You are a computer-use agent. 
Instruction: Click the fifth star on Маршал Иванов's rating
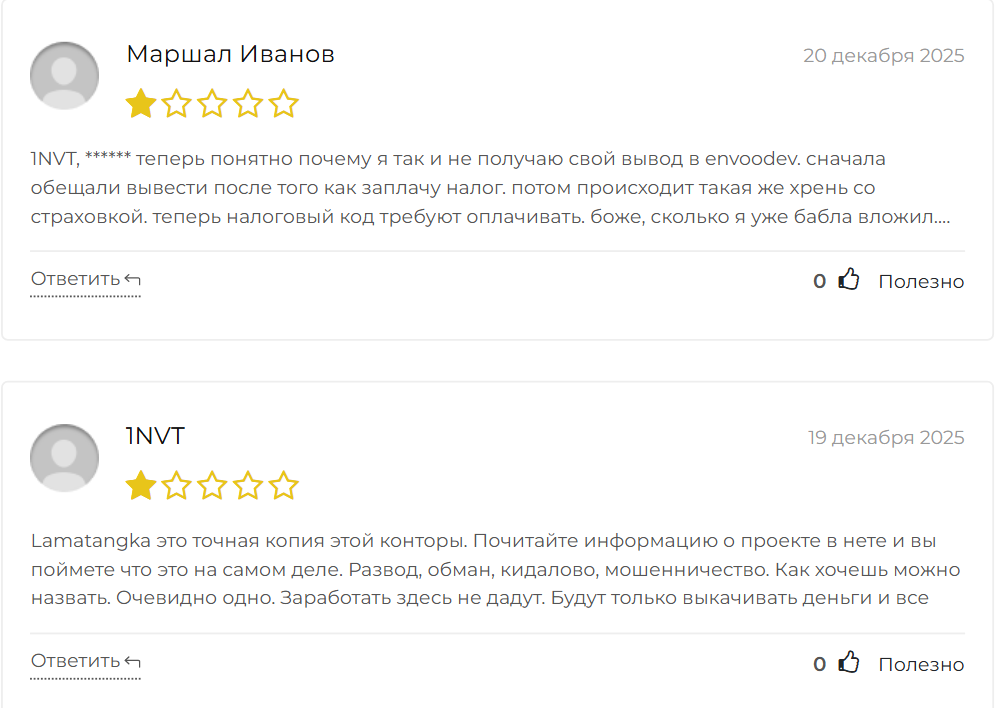pyautogui.click(x=284, y=104)
